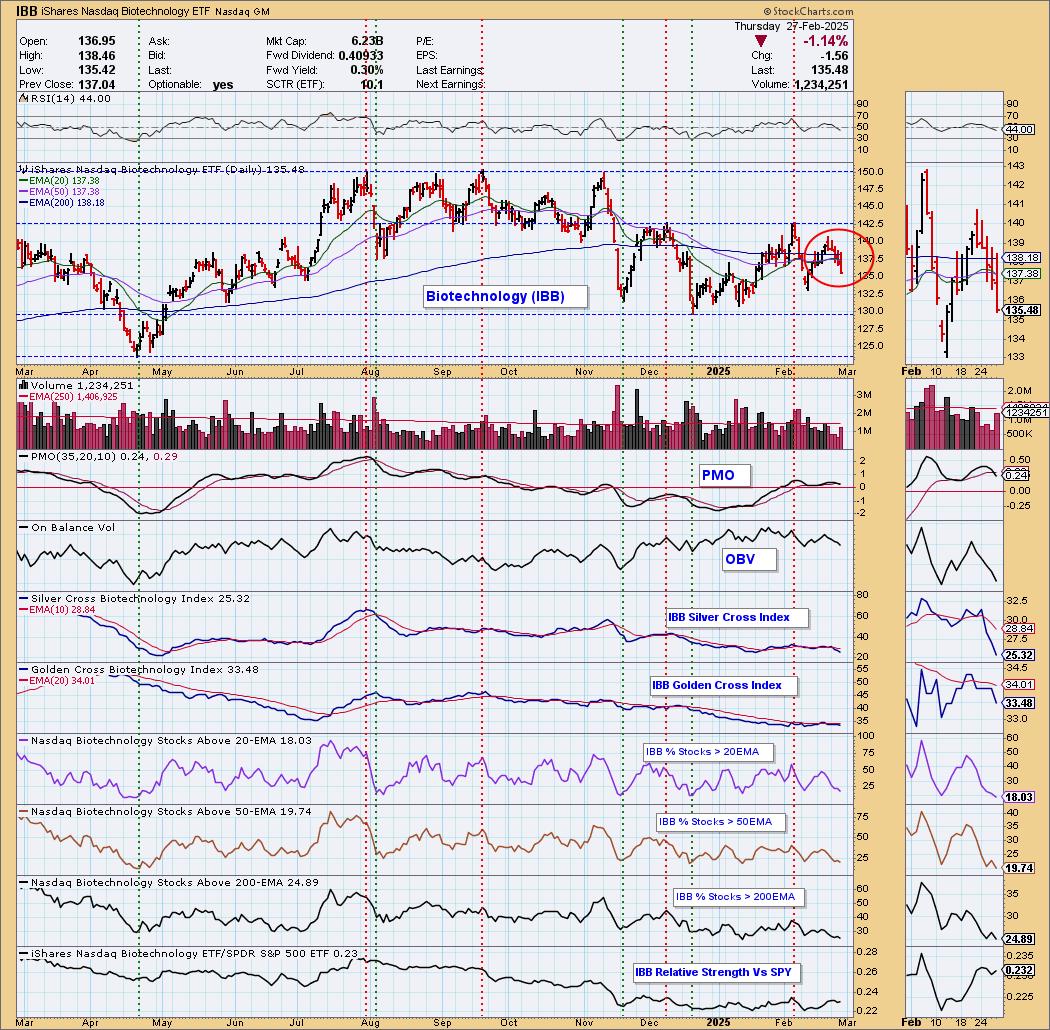Click the Chg value -1.56
This screenshot has width=1050, height=1030.
(x=834, y=56)
